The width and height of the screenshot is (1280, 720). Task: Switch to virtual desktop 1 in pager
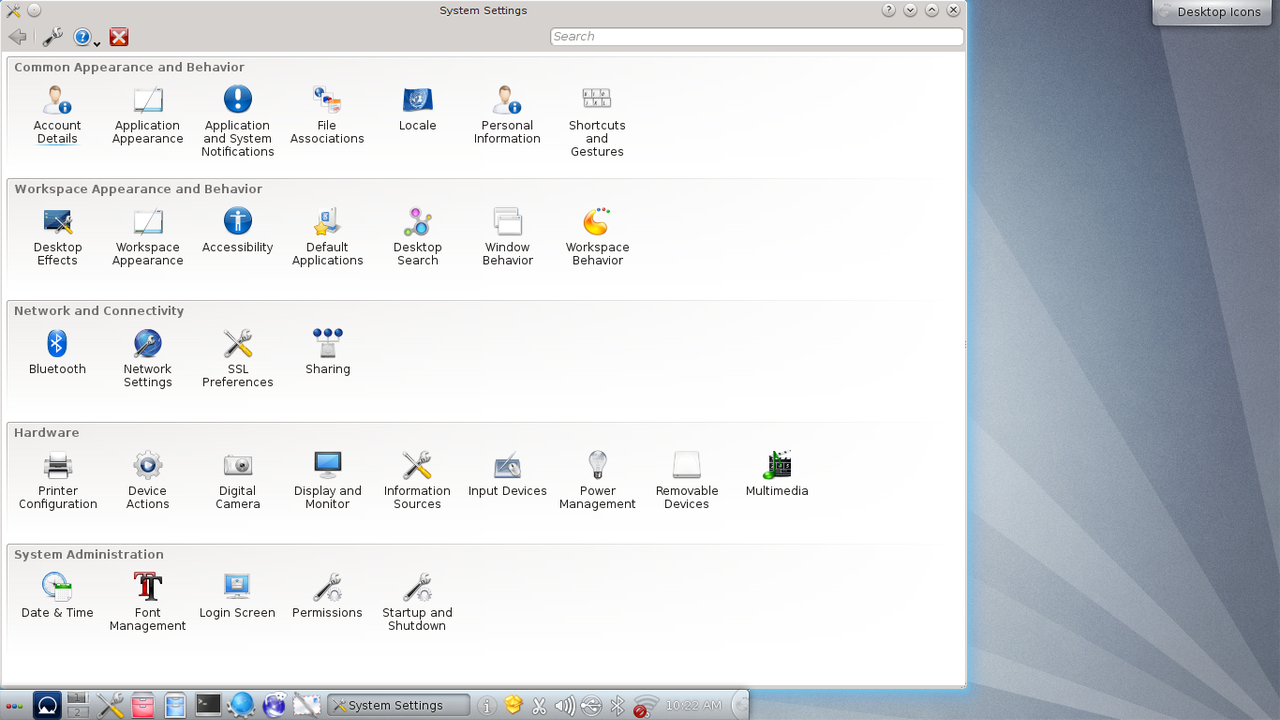78,698
